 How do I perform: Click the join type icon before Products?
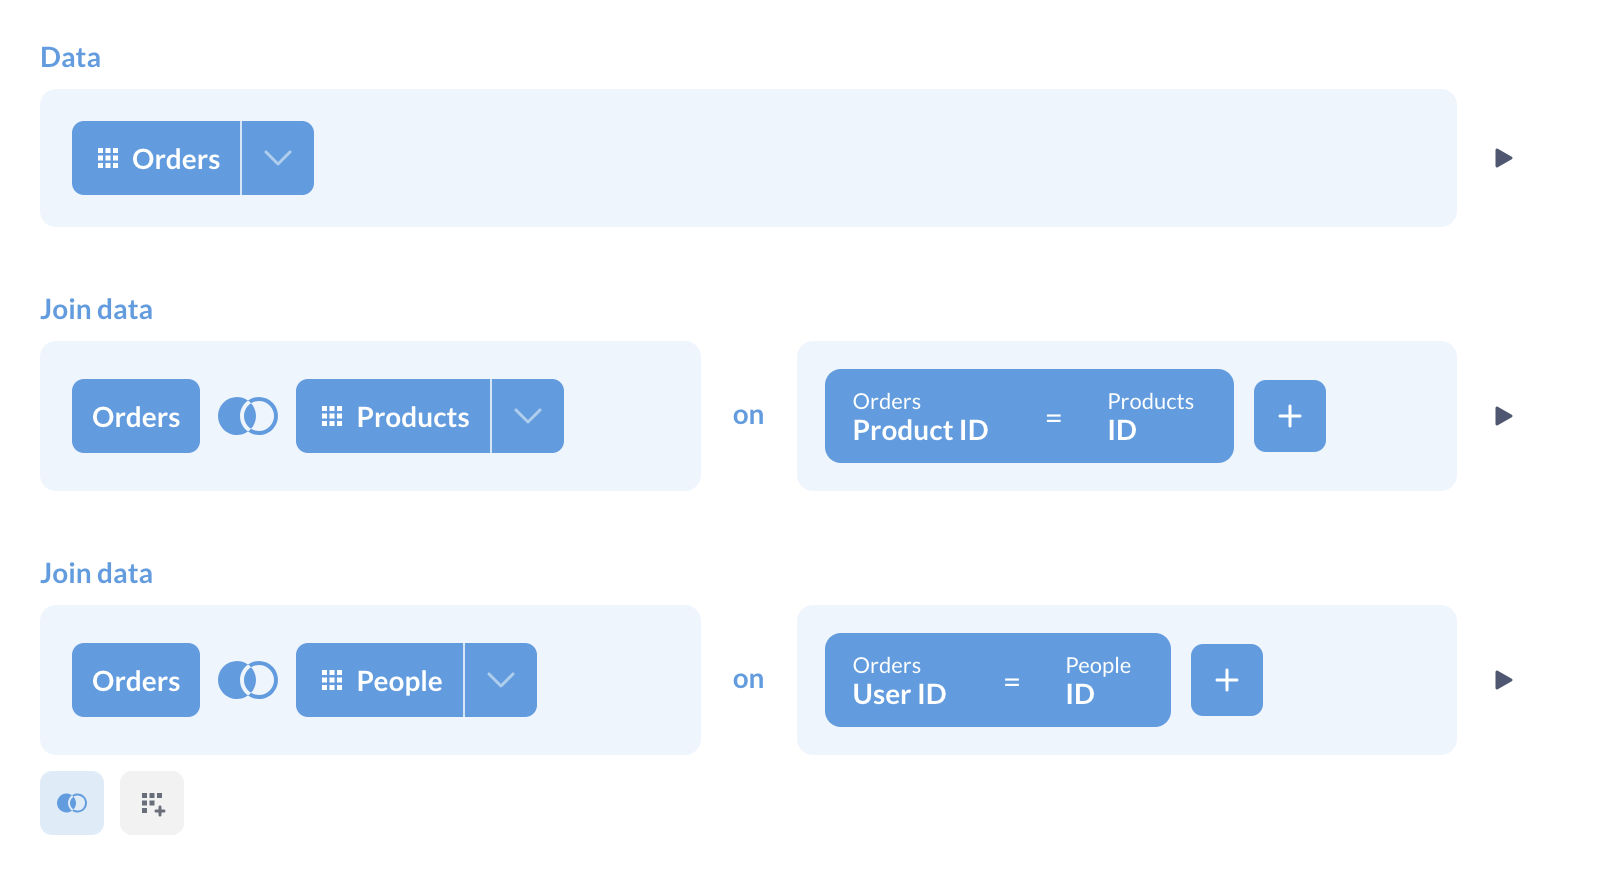[248, 416]
